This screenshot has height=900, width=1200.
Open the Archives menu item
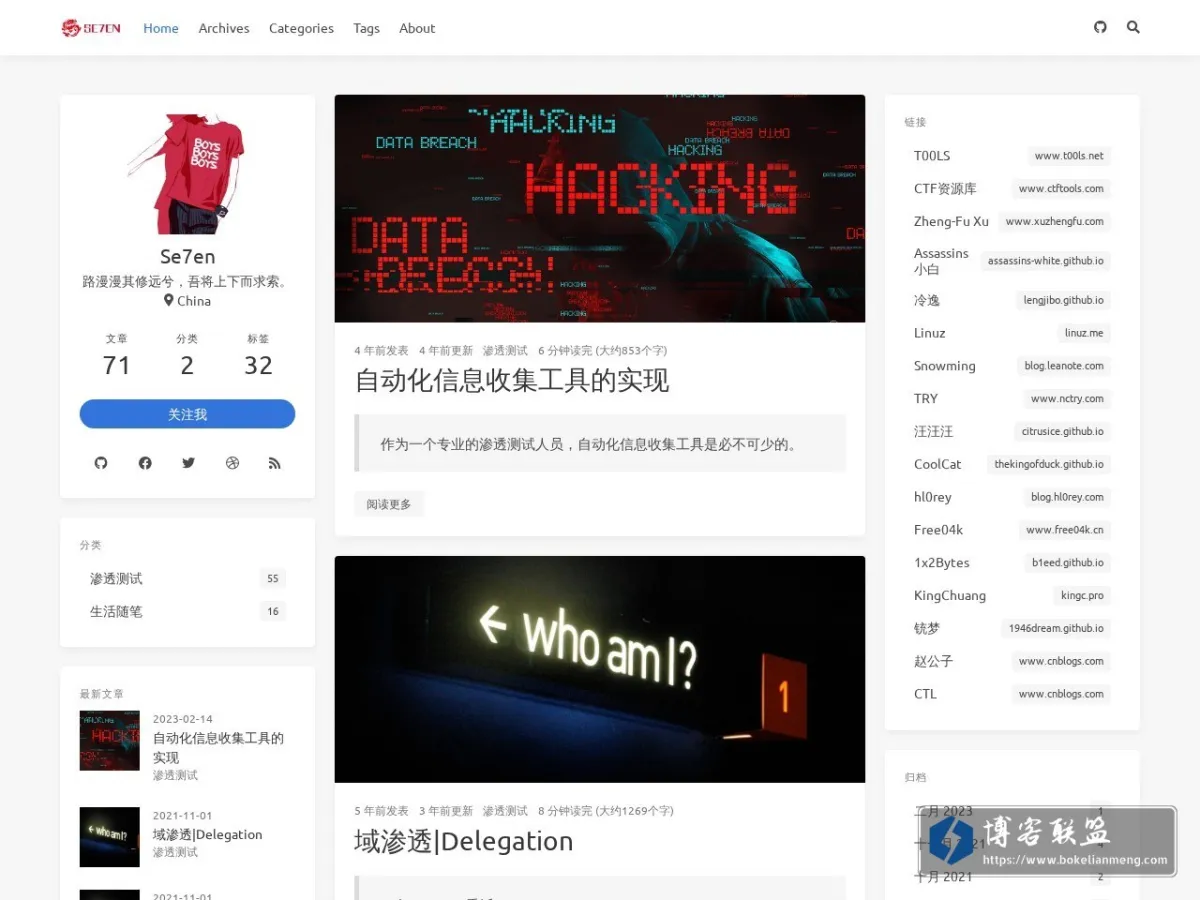point(224,28)
